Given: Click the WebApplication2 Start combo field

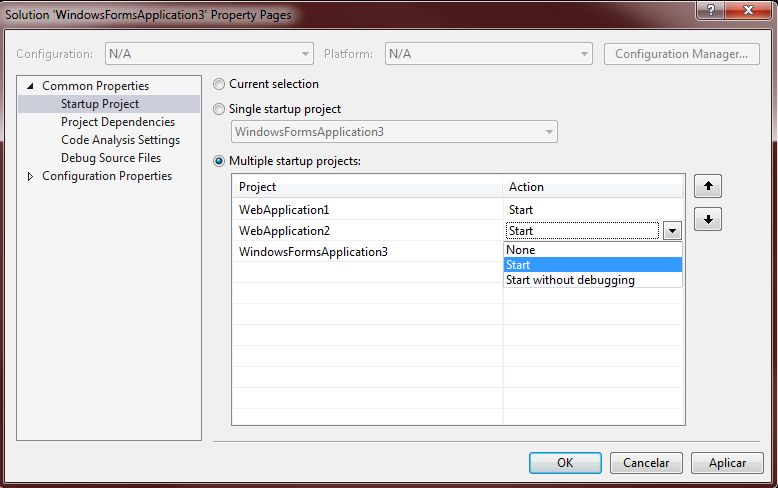Looking at the screenshot, I should click(583, 231).
